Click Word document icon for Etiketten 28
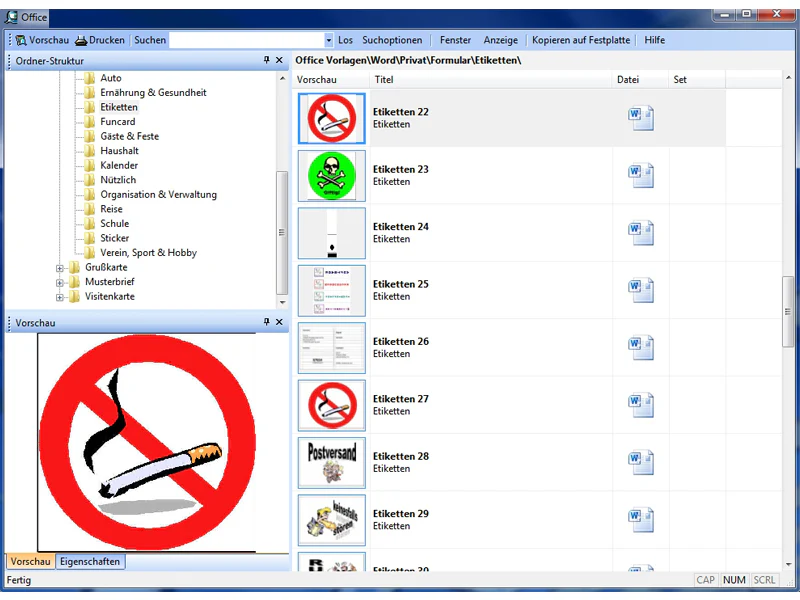 pyautogui.click(x=640, y=462)
